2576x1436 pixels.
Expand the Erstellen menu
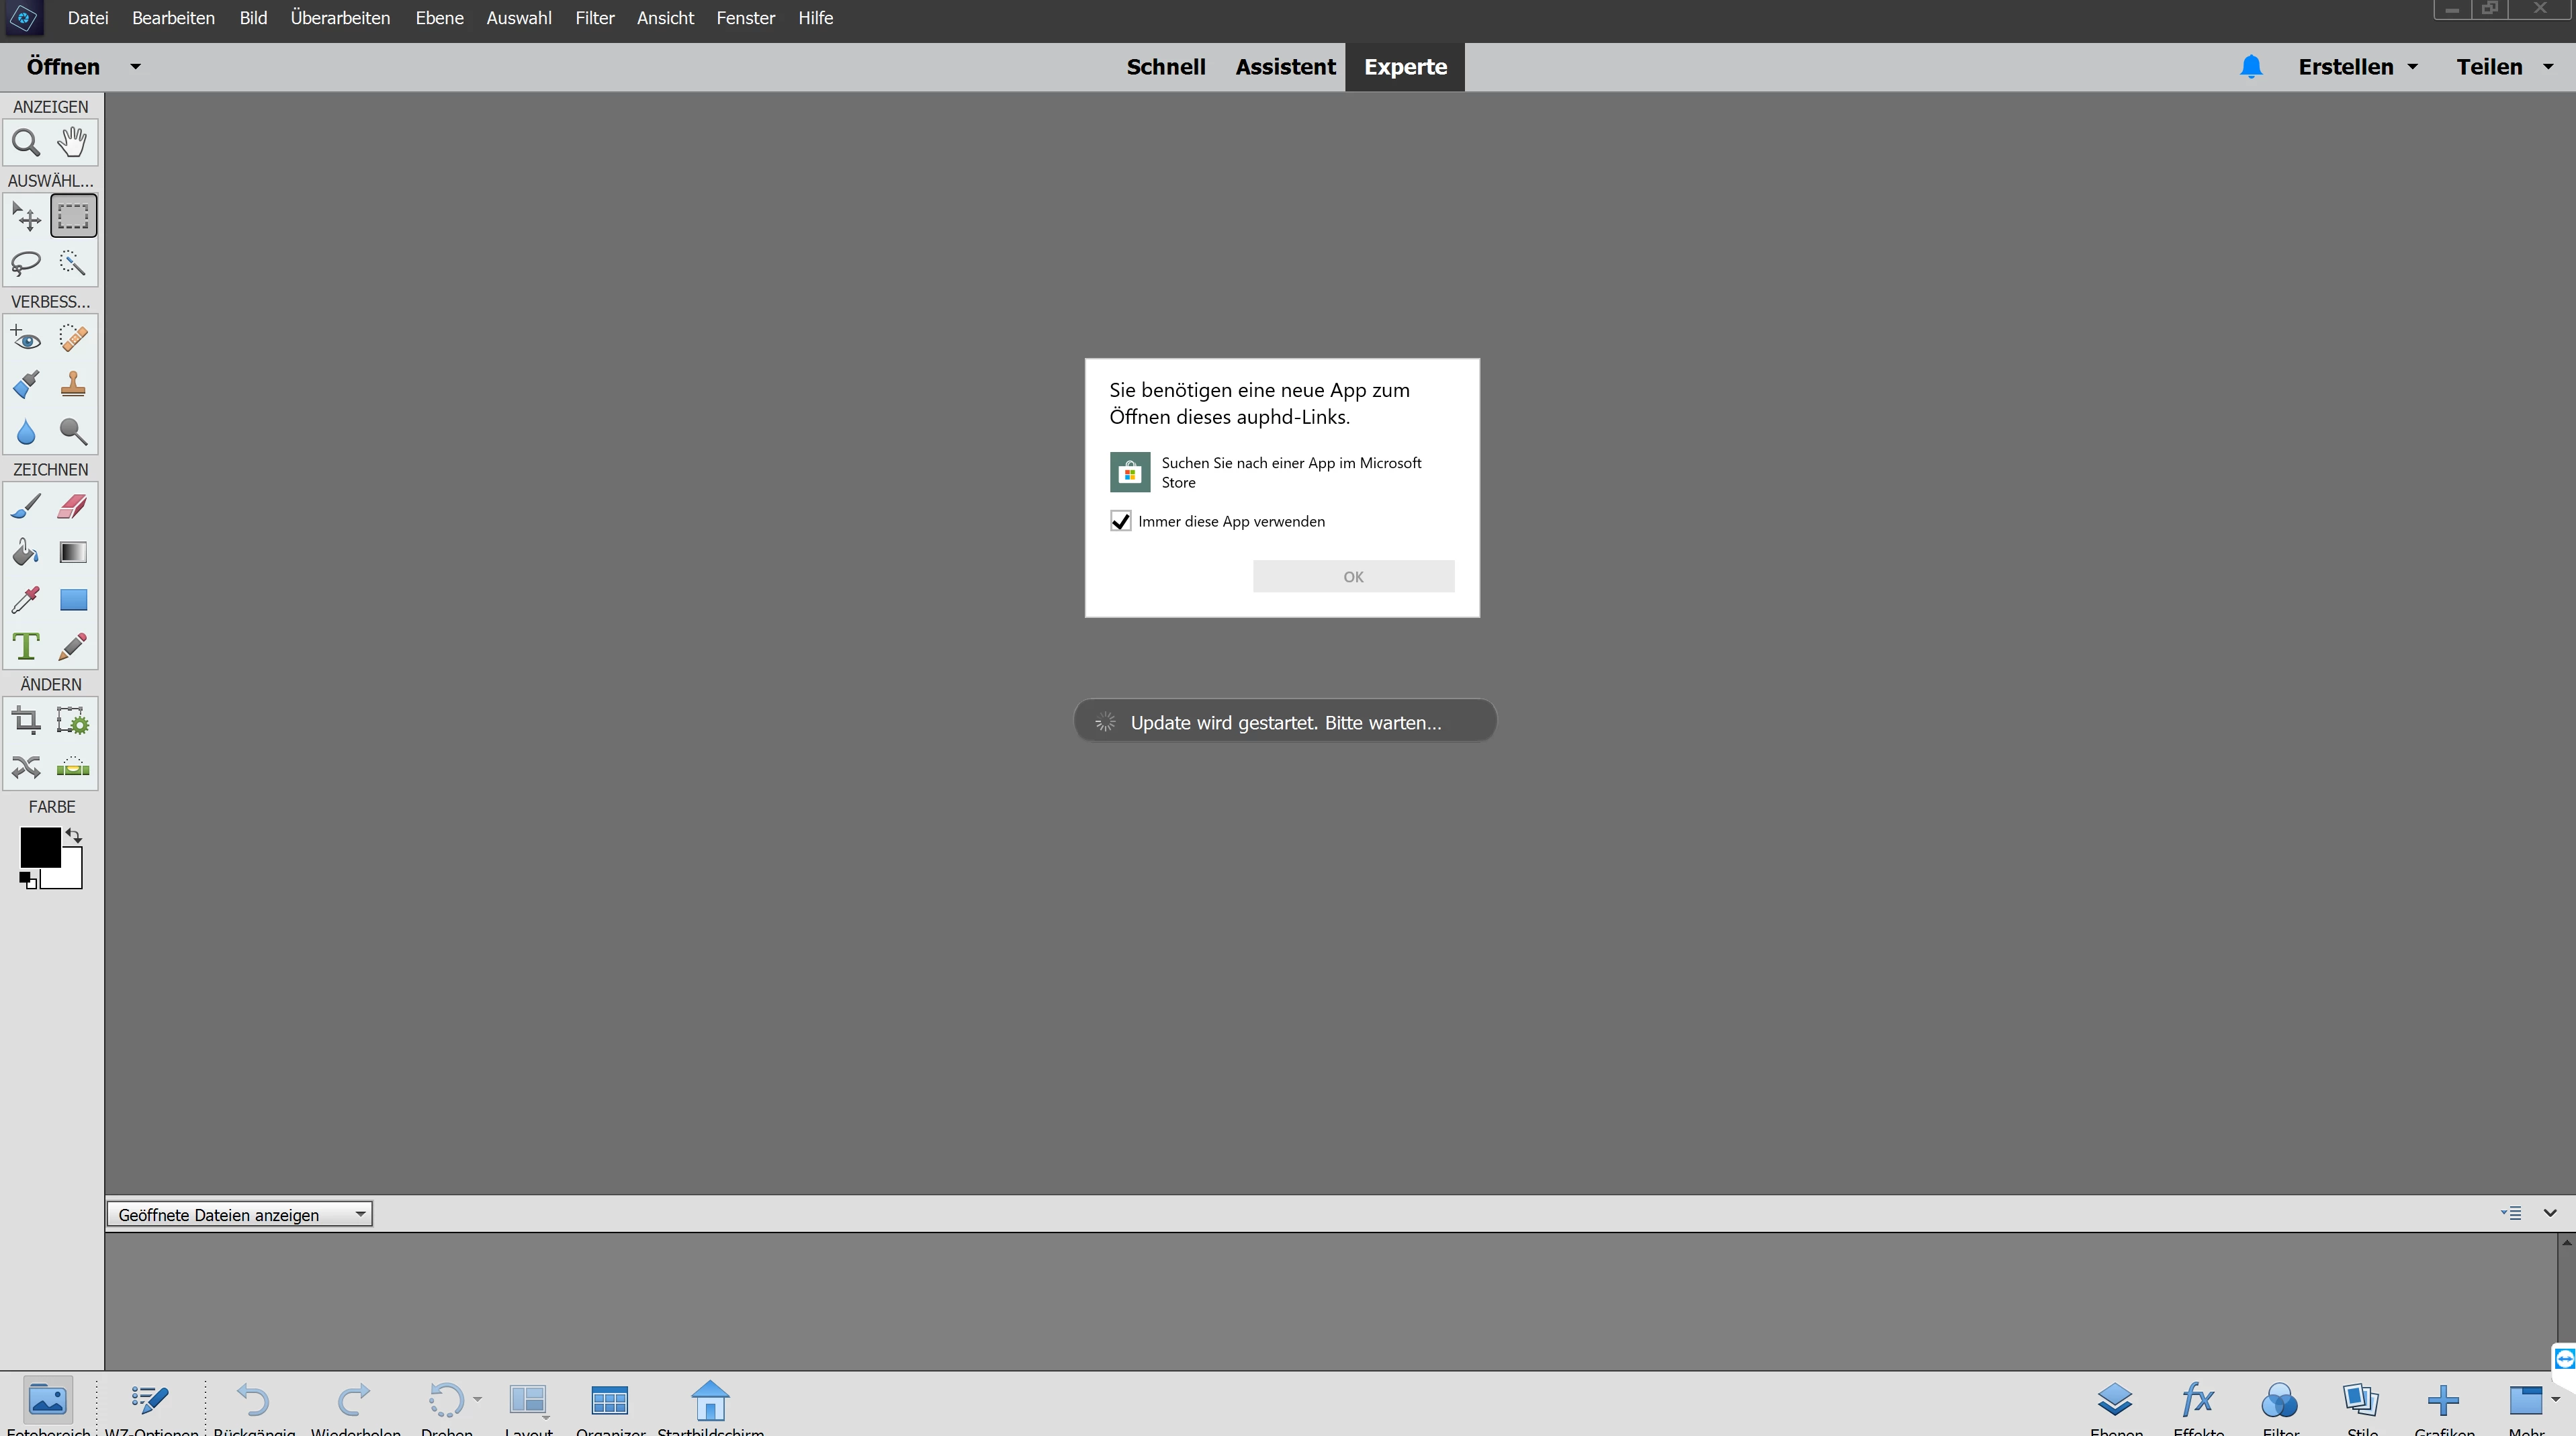2357,67
